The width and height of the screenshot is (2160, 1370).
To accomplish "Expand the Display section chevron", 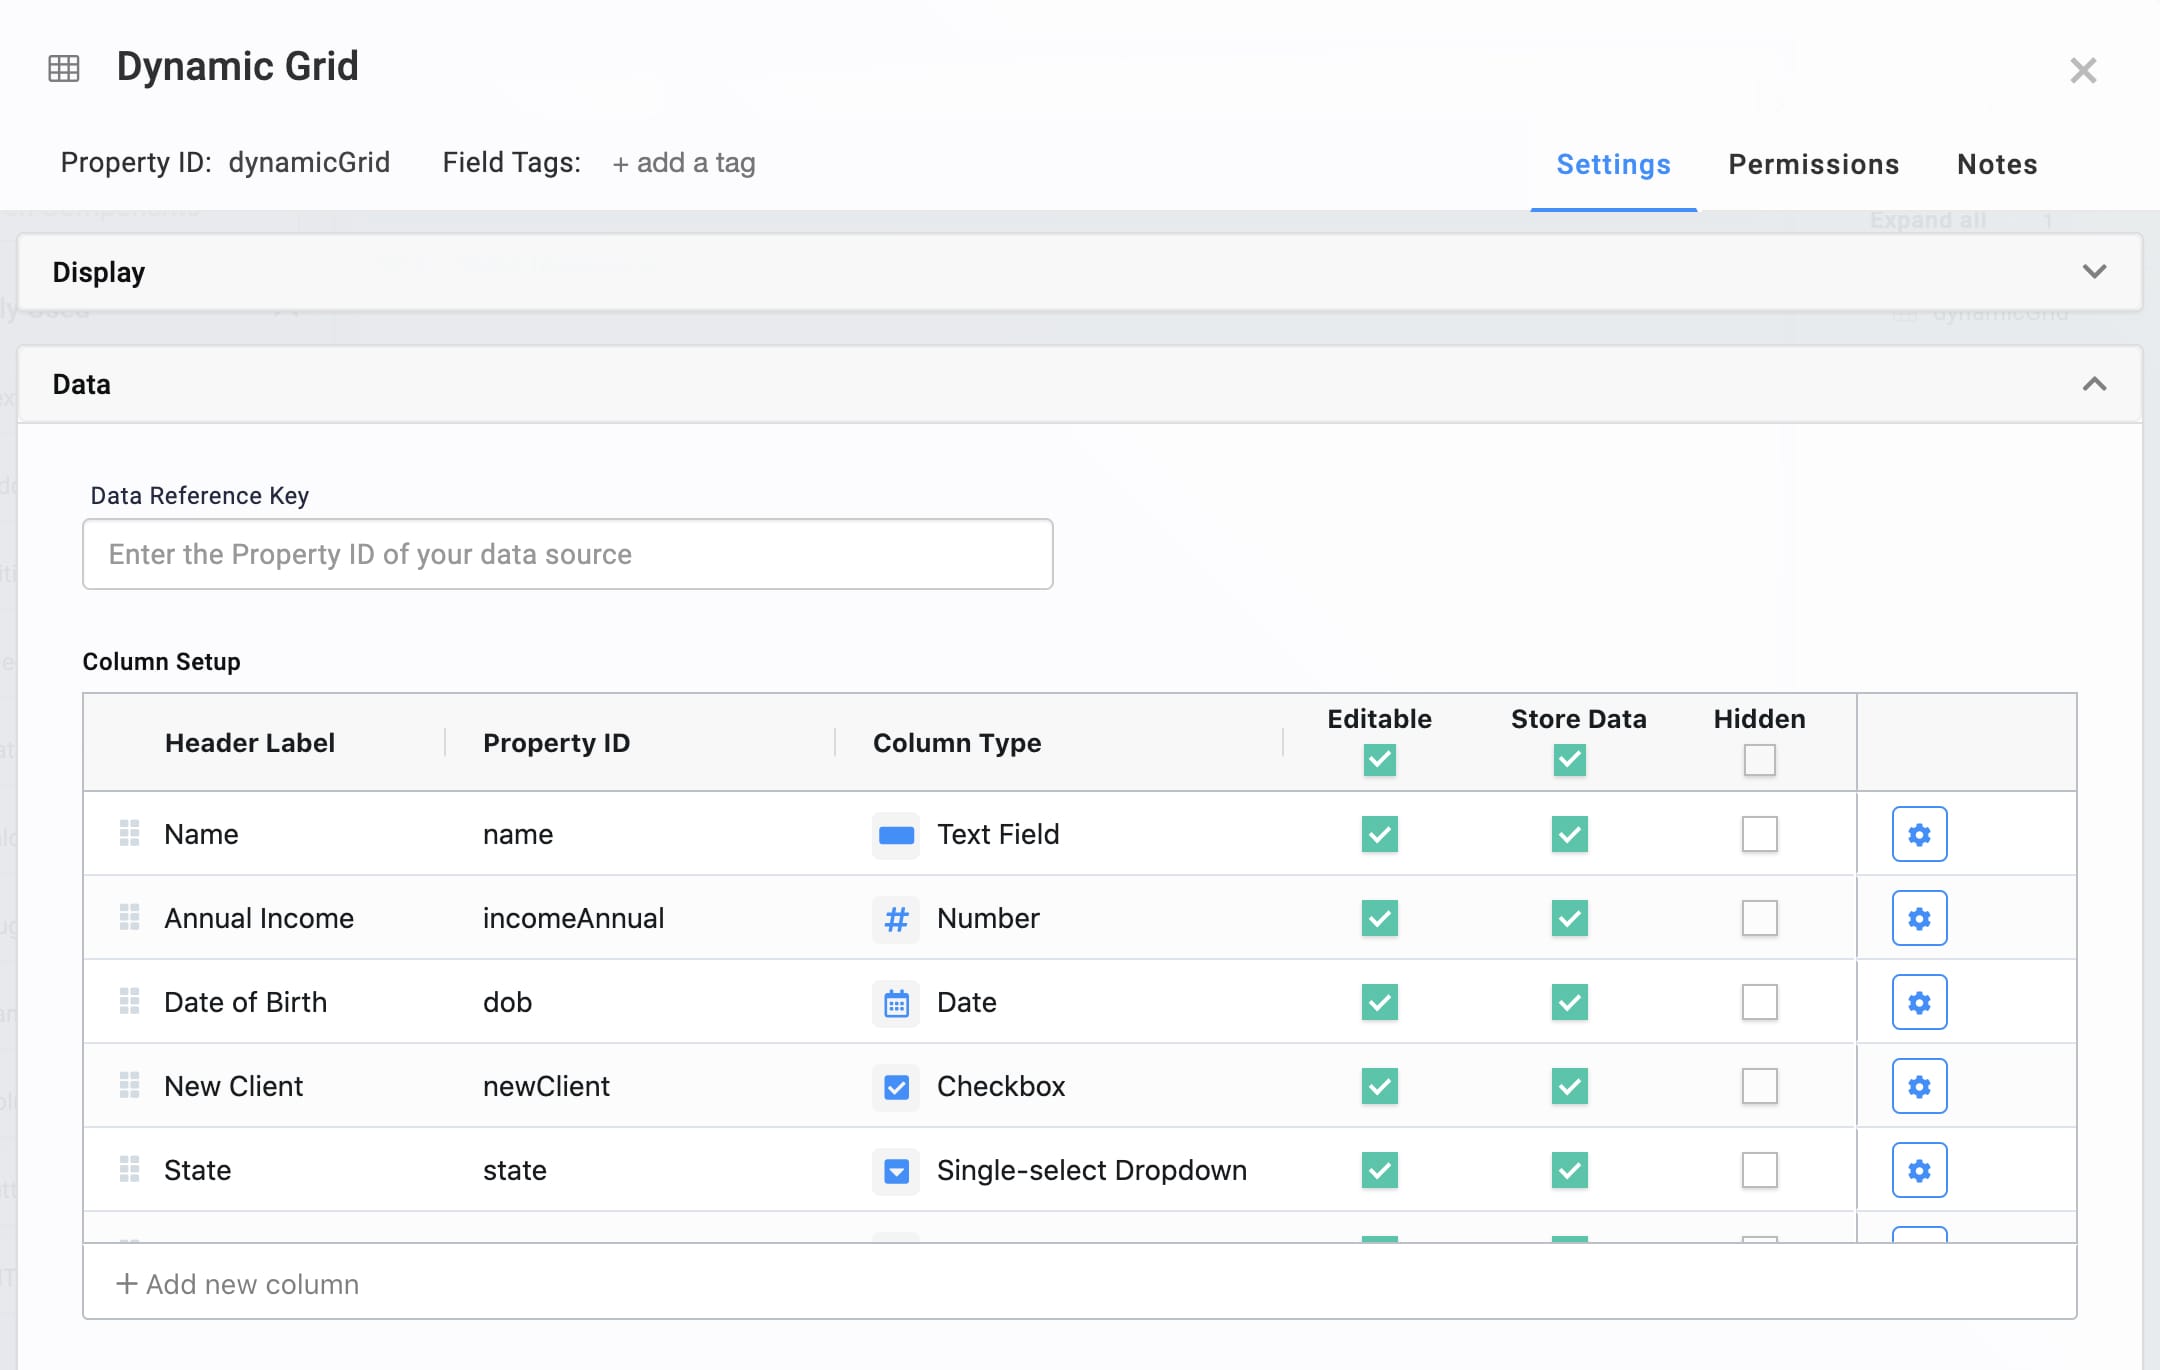I will pos(2094,272).
